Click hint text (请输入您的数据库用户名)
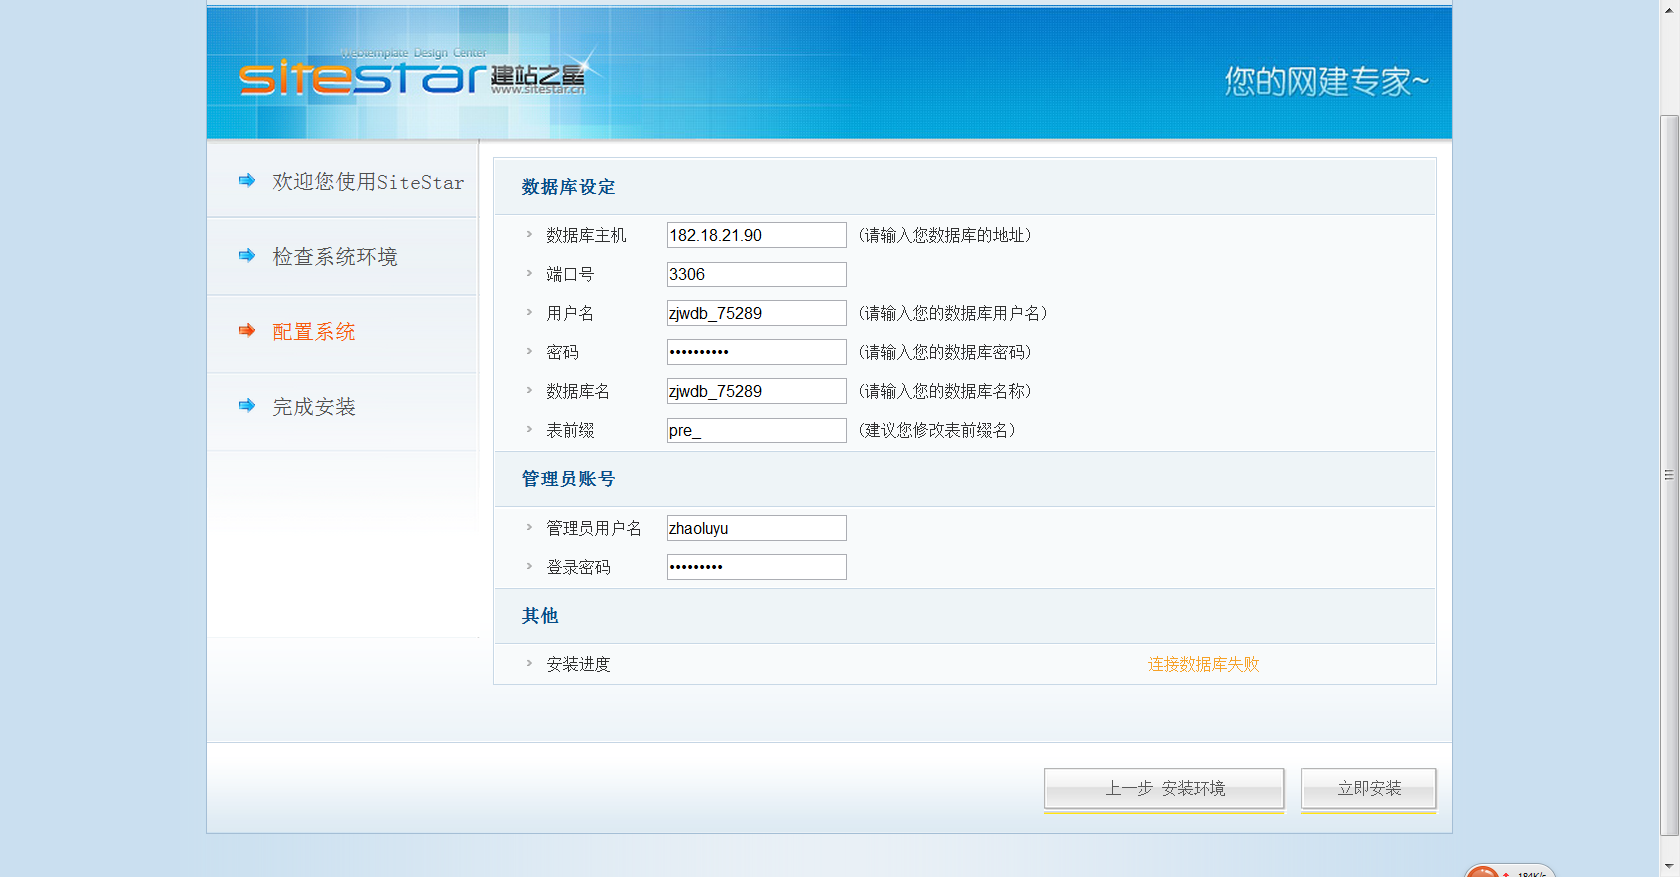Image resolution: width=1680 pixels, height=877 pixels. point(953,313)
